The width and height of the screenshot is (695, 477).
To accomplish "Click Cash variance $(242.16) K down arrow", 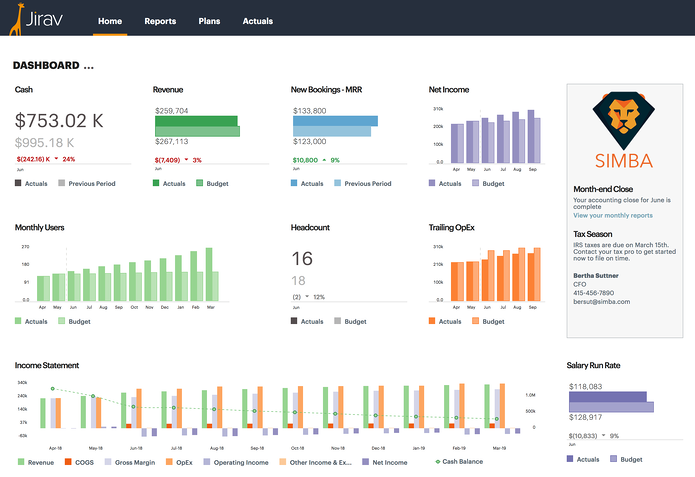I will 56,159.
